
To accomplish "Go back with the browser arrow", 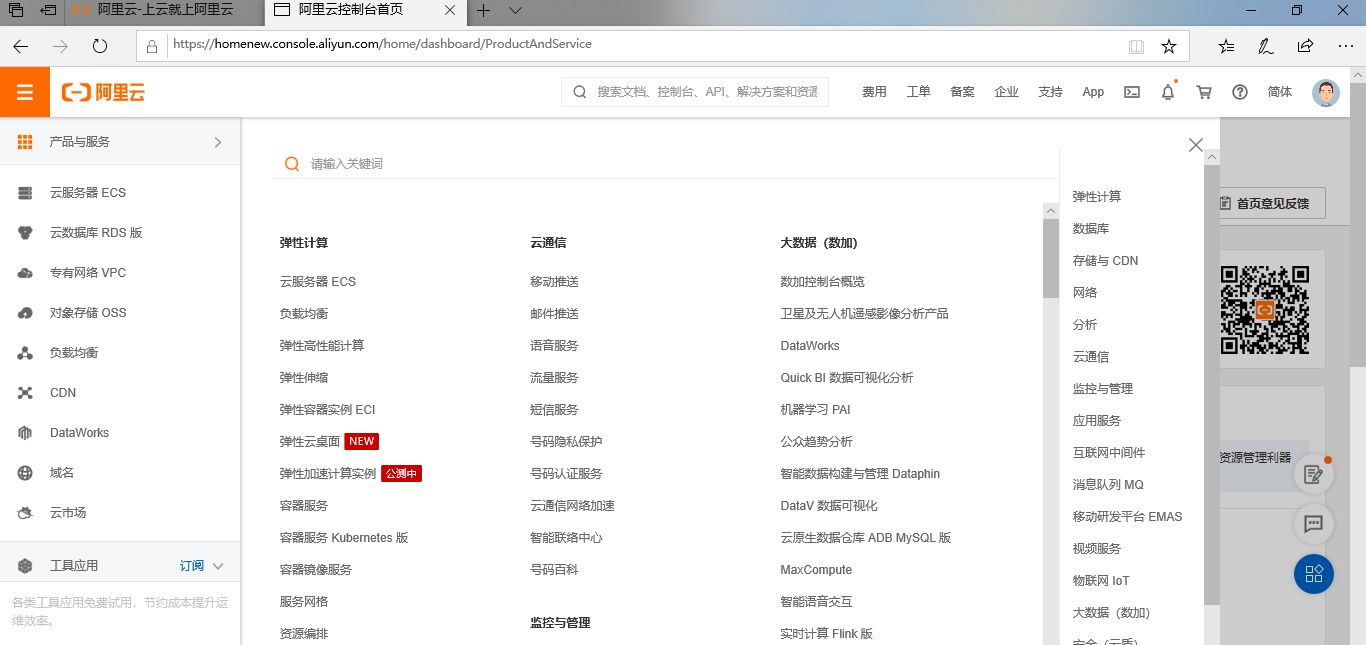I will coord(20,46).
